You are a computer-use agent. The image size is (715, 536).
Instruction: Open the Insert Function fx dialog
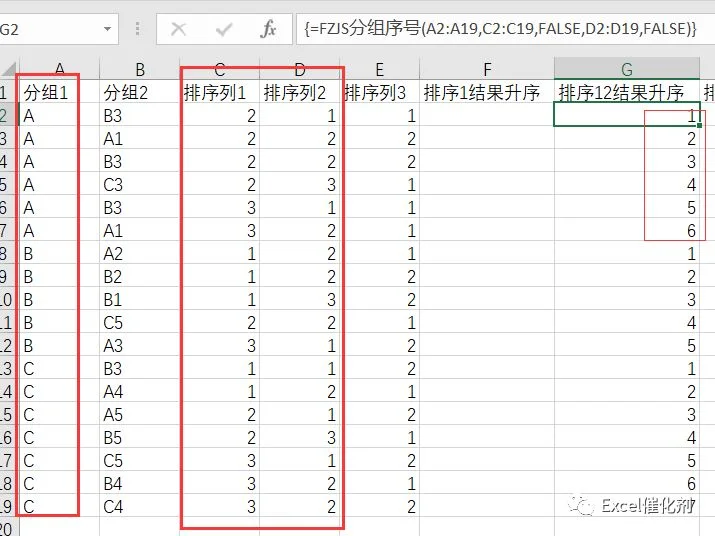point(268,29)
